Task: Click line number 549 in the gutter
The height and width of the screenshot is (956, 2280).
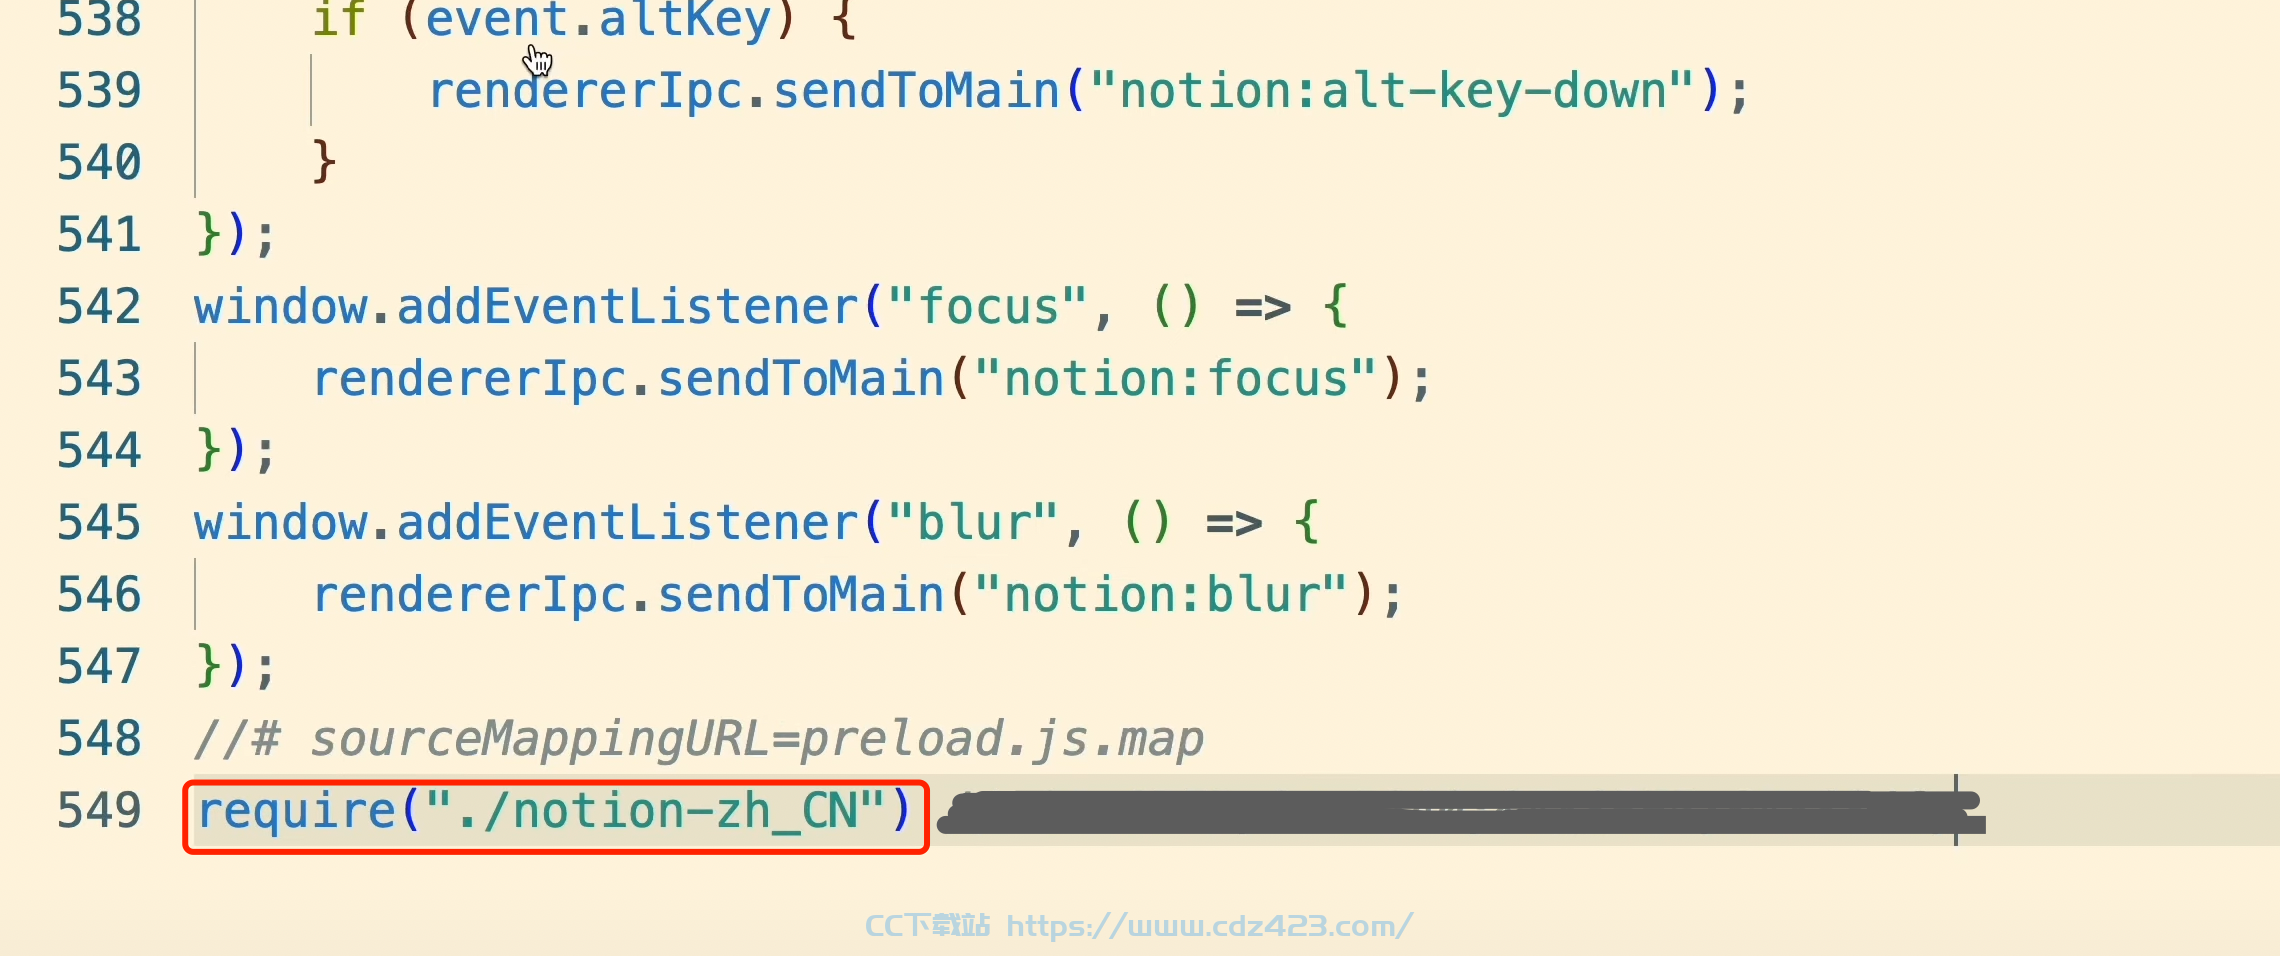Action: (x=99, y=810)
